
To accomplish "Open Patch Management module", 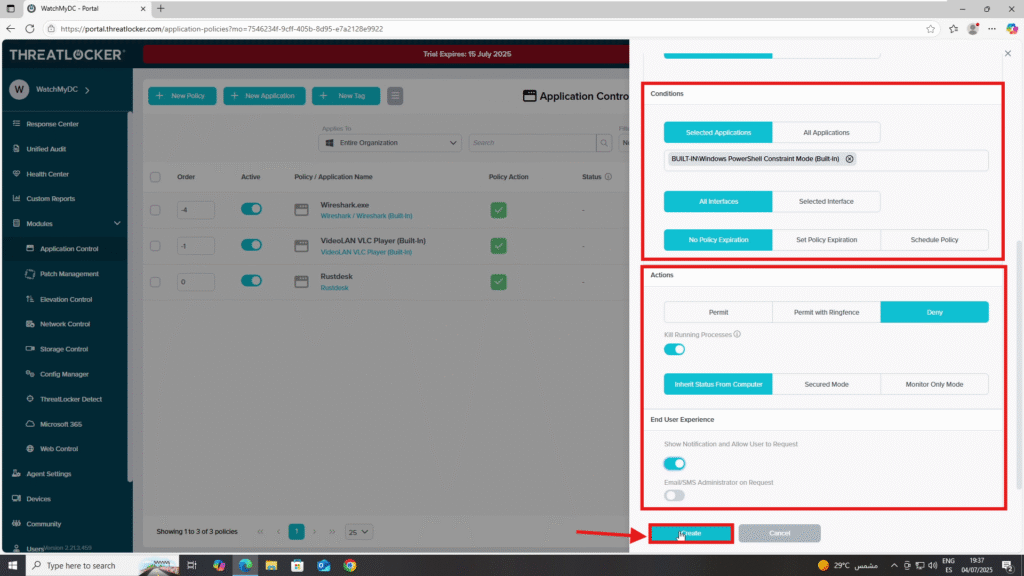I will 69,274.
